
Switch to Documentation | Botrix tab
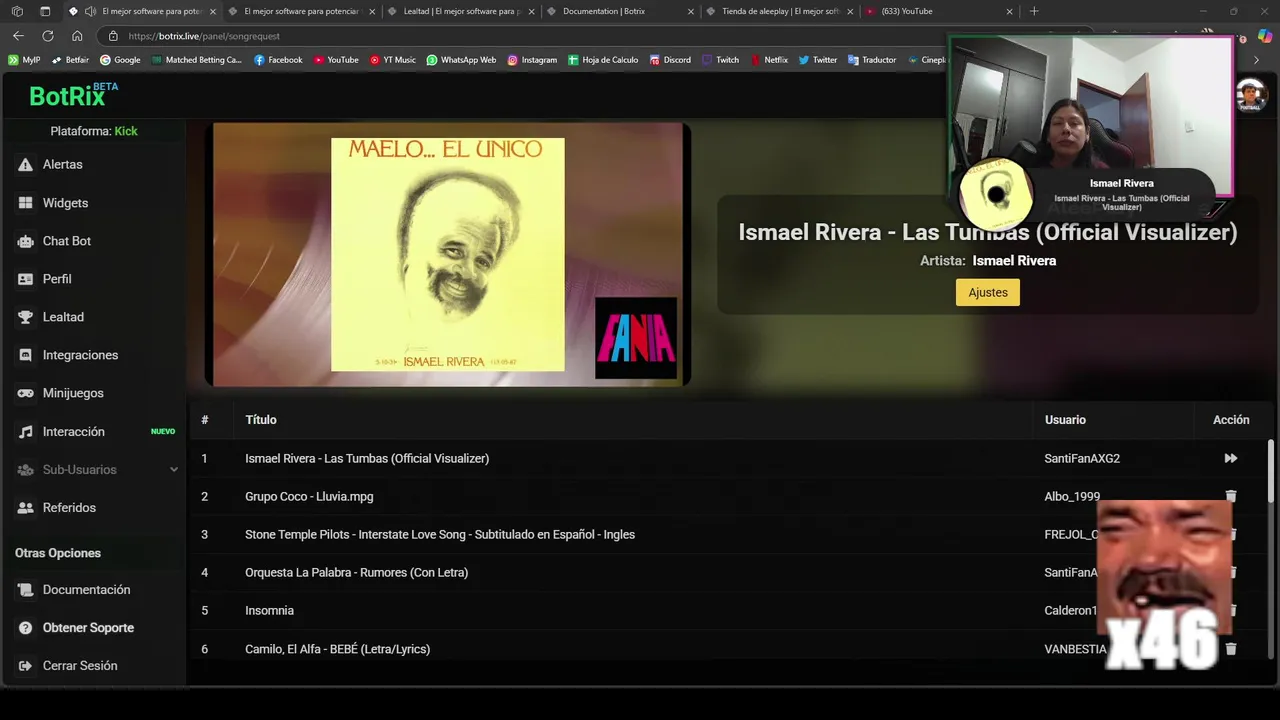(x=619, y=11)
